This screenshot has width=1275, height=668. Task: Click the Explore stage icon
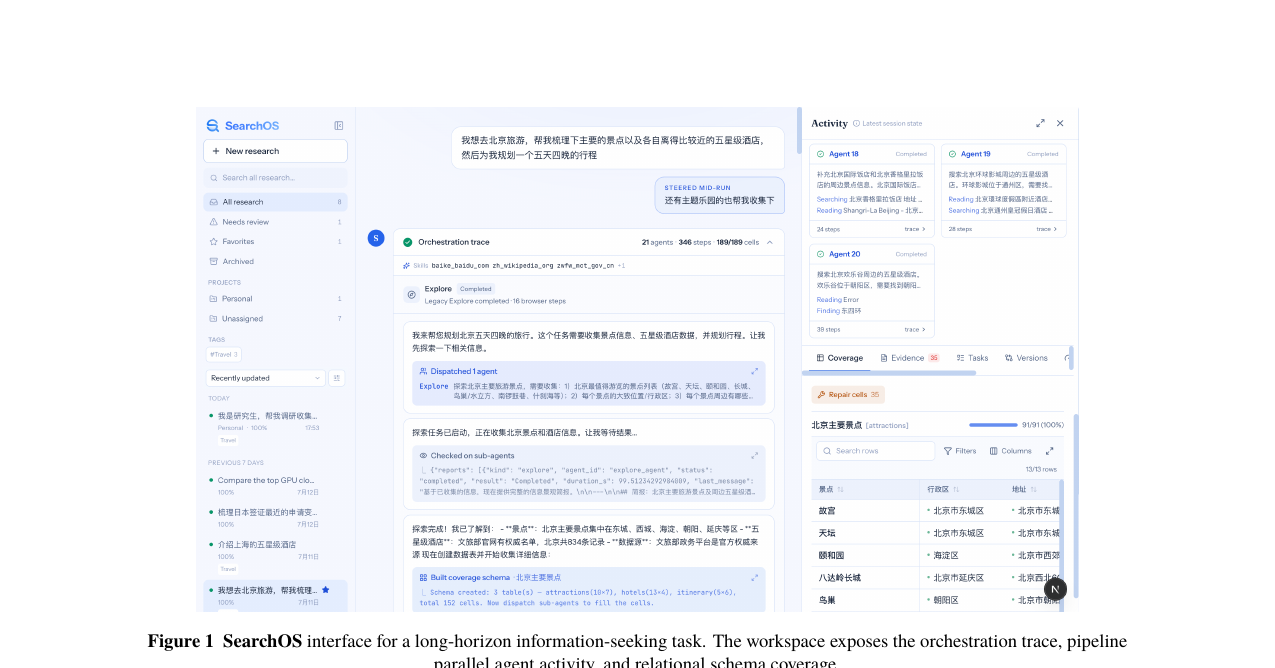pos(411,294)
